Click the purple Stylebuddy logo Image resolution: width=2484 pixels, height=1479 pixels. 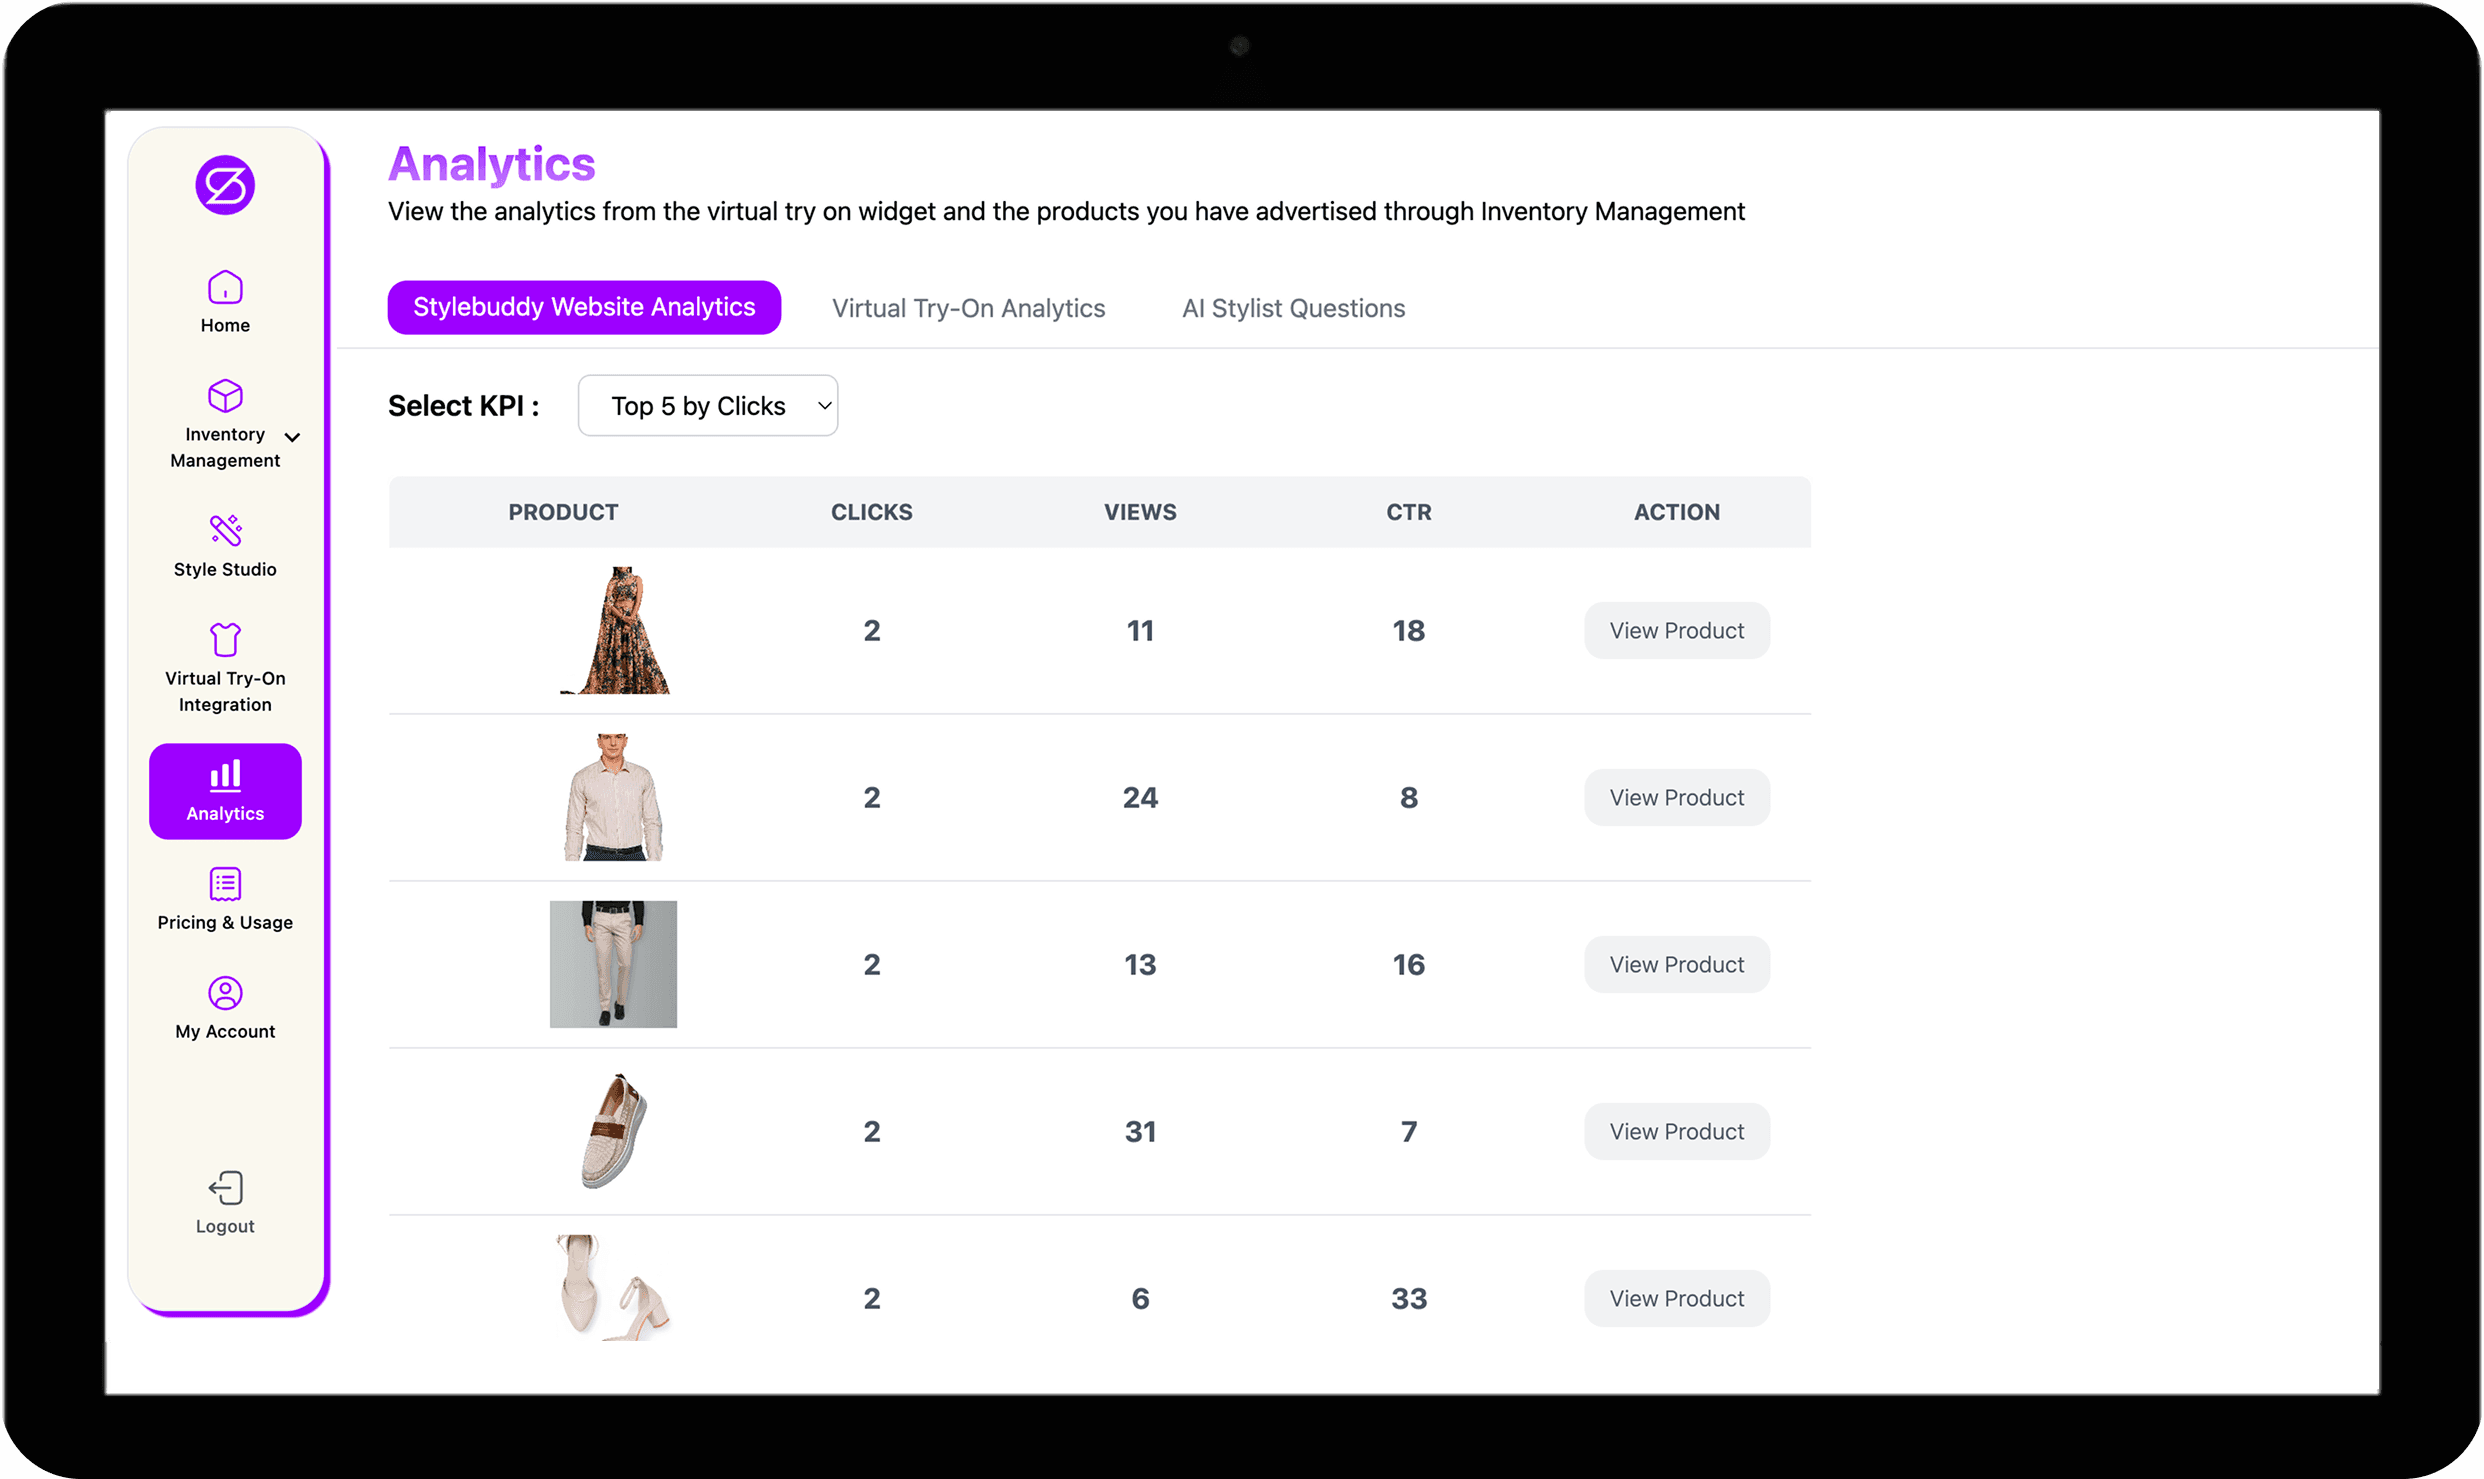224,185
